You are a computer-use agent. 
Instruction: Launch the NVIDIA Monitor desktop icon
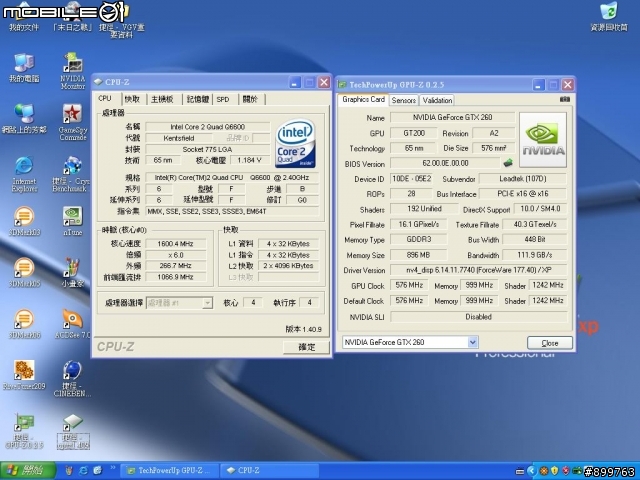(x=73, y=71)
